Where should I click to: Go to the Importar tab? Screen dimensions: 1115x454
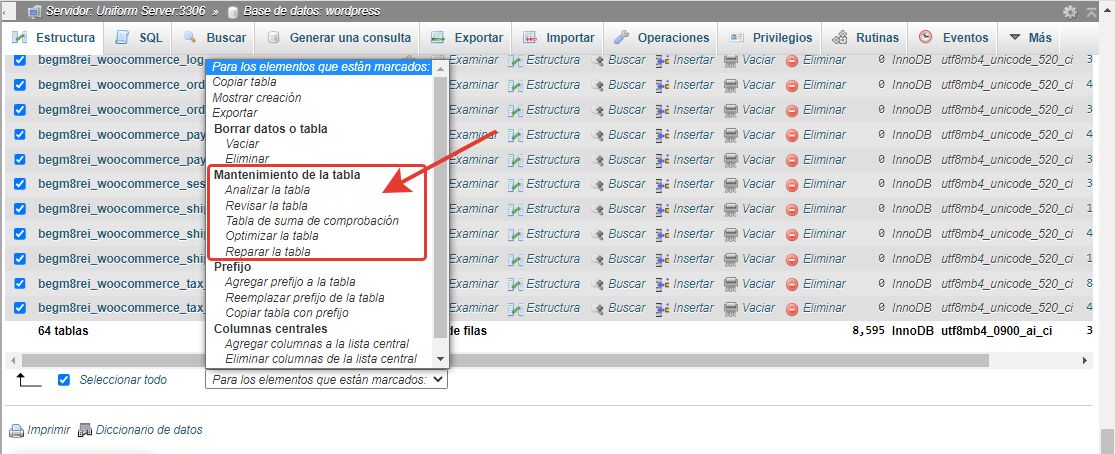coord(558,38)
